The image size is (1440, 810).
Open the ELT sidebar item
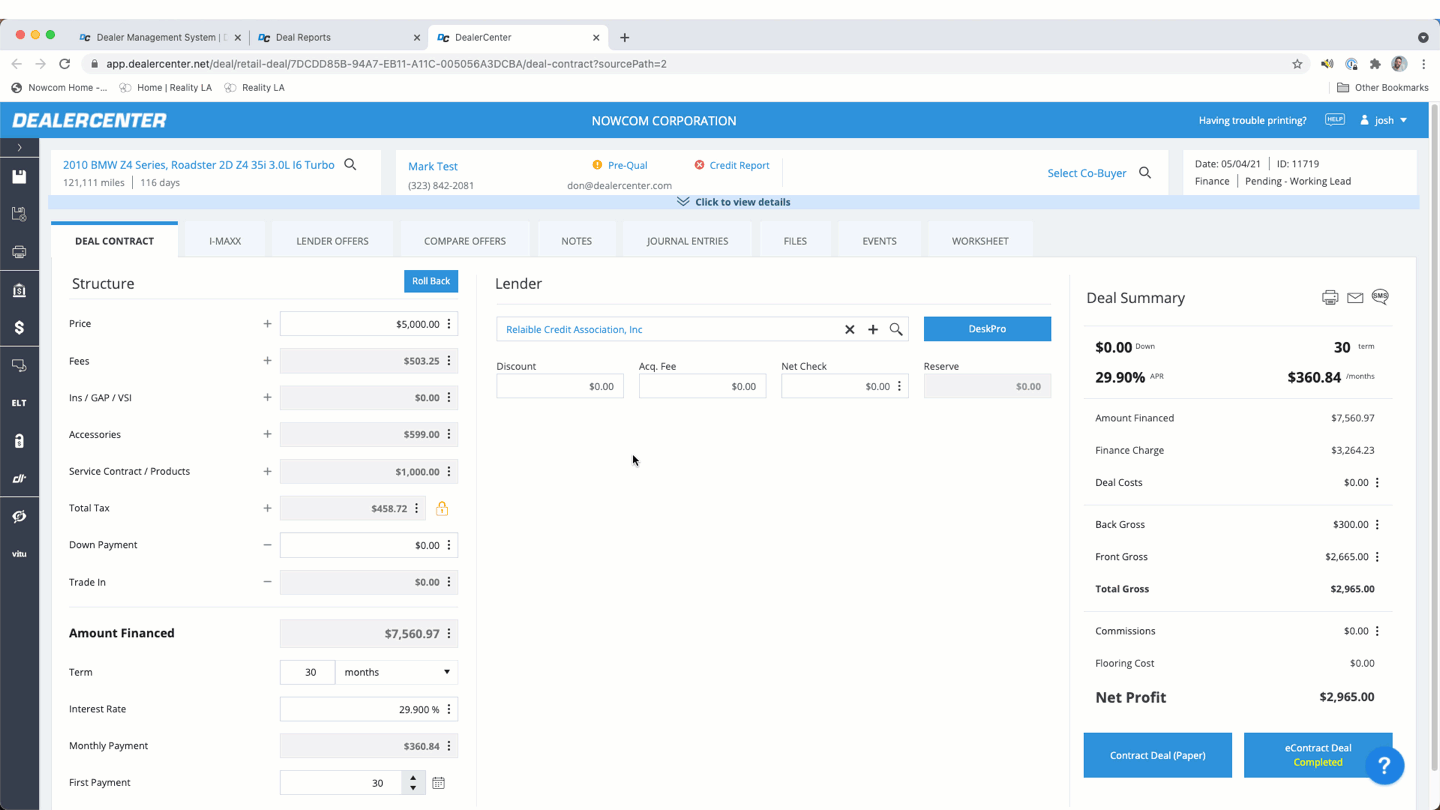(19, 403)
